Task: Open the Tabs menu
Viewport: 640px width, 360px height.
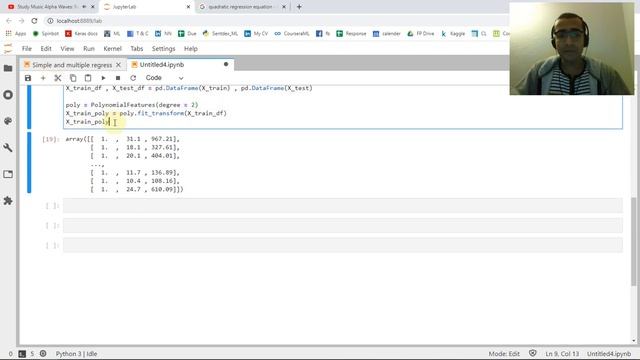Action: point(137,49)
